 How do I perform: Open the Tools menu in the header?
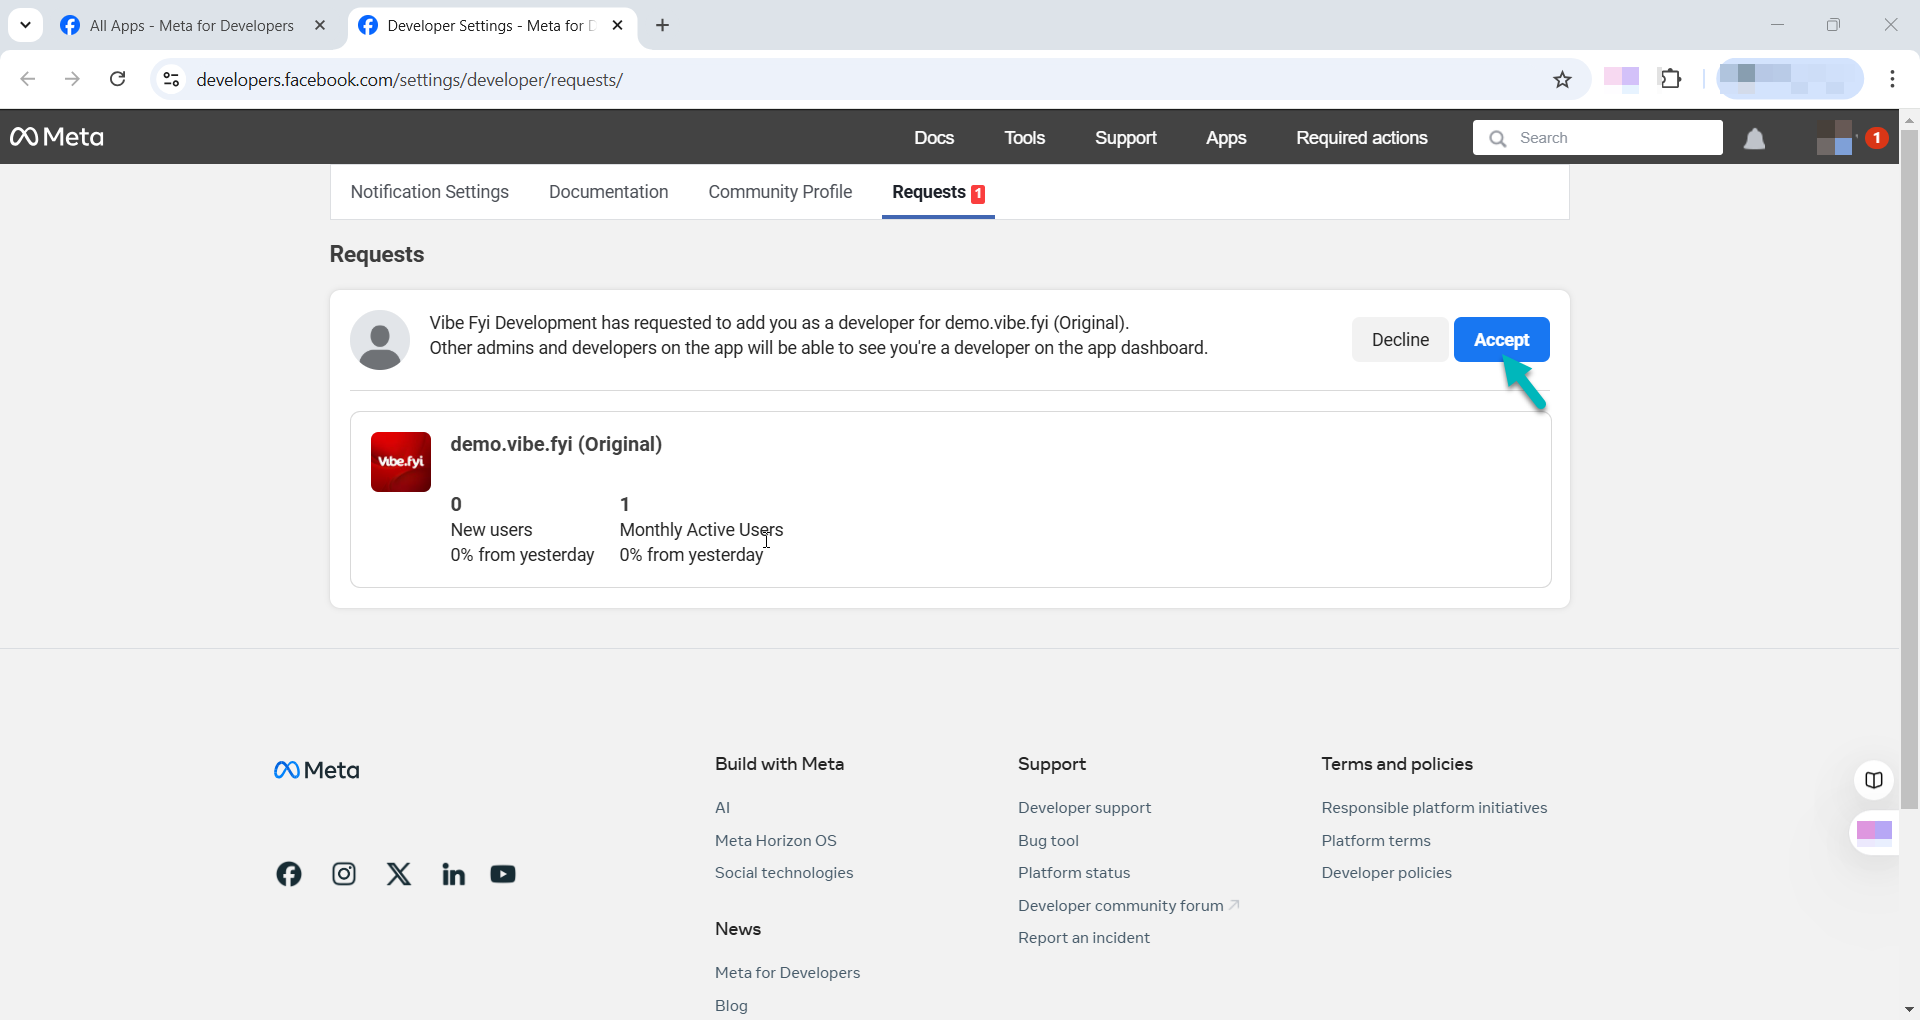coord(1025,138)
